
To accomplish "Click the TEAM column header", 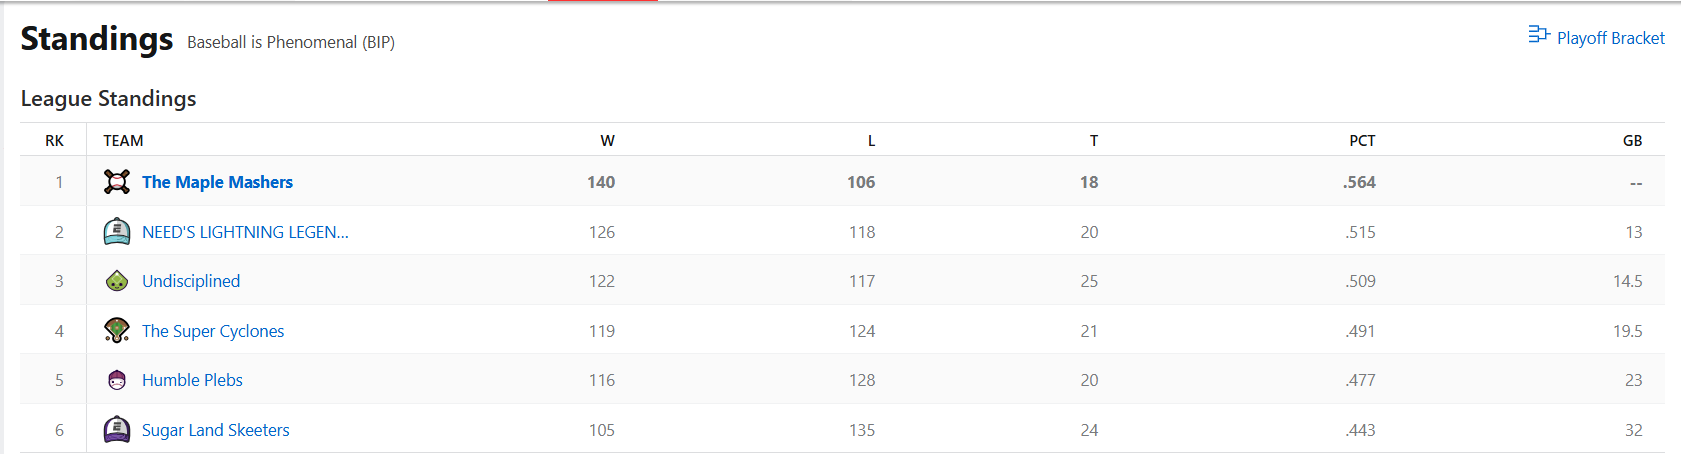I will pyautogui.click(x=123, y=141).
